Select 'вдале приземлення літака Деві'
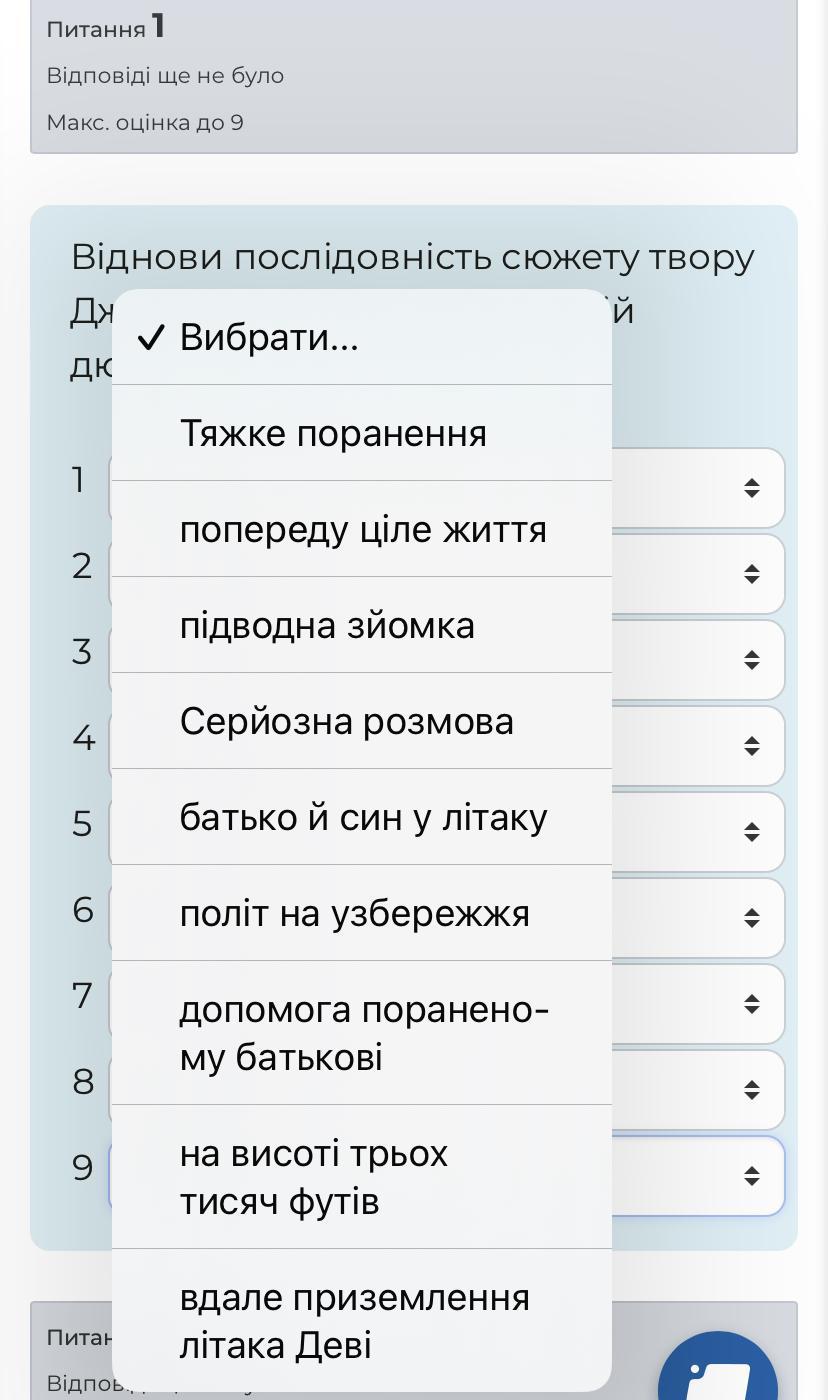This screenshot has height=1400, width=828. coord(360,1322)
